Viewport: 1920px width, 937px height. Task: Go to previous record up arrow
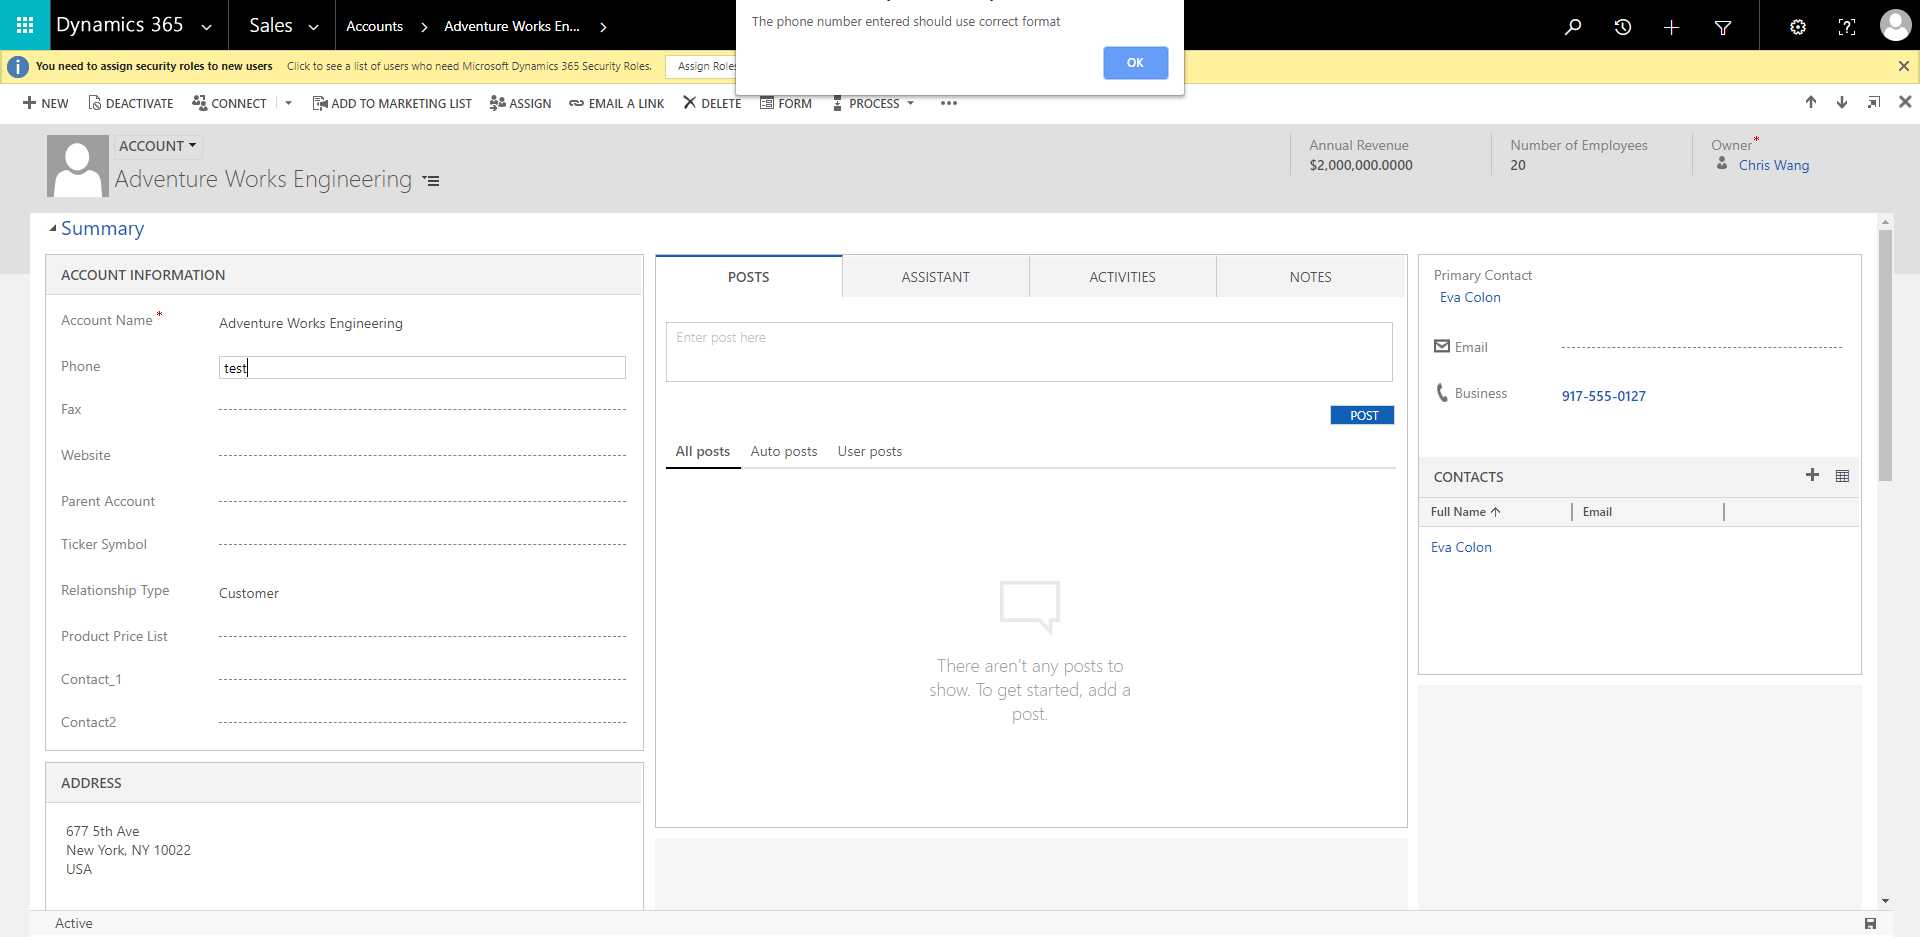click(x=1810, y=102)
